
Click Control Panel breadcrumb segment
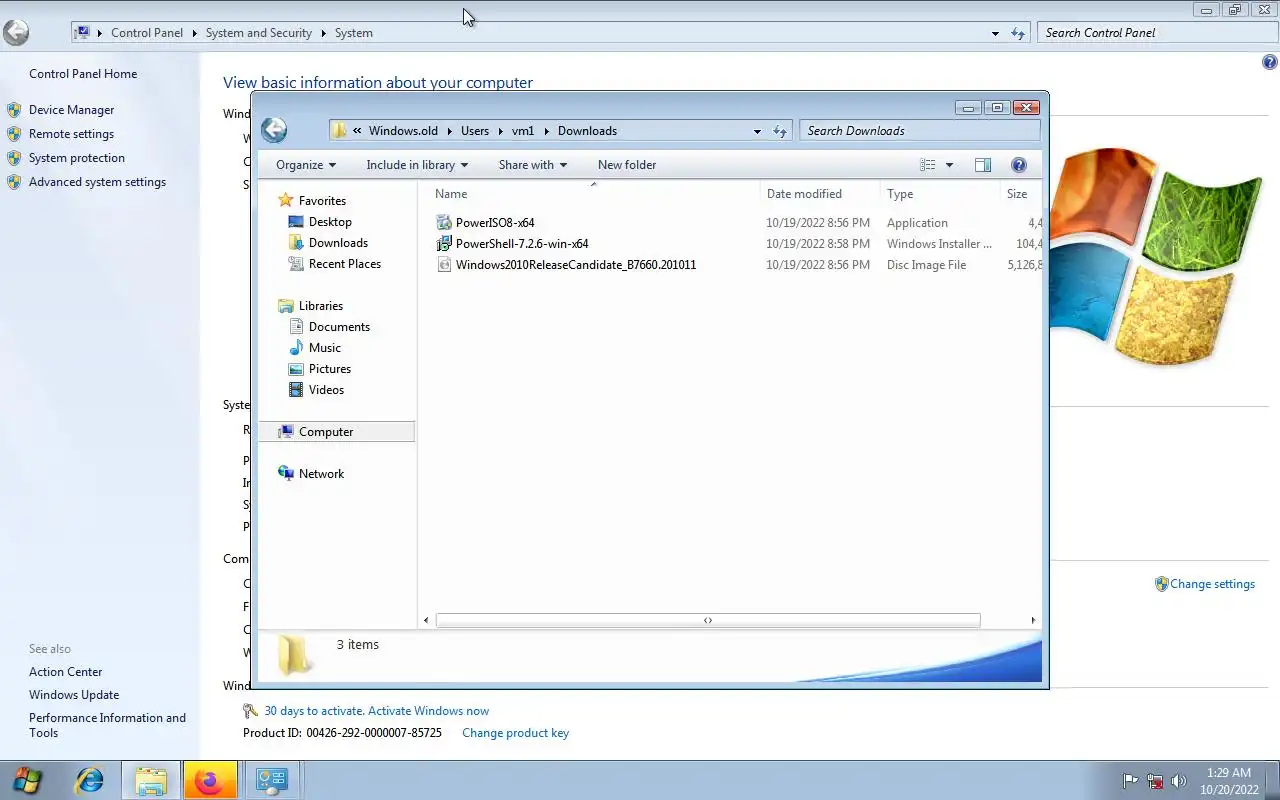click(147, 33)
